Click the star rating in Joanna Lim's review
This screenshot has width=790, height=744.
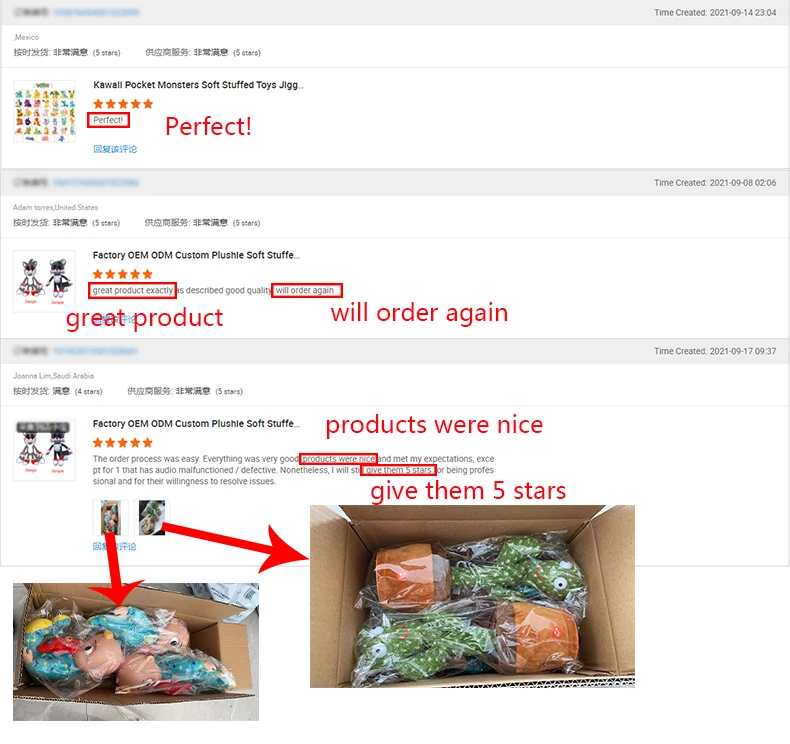click(x=122, y=443)
